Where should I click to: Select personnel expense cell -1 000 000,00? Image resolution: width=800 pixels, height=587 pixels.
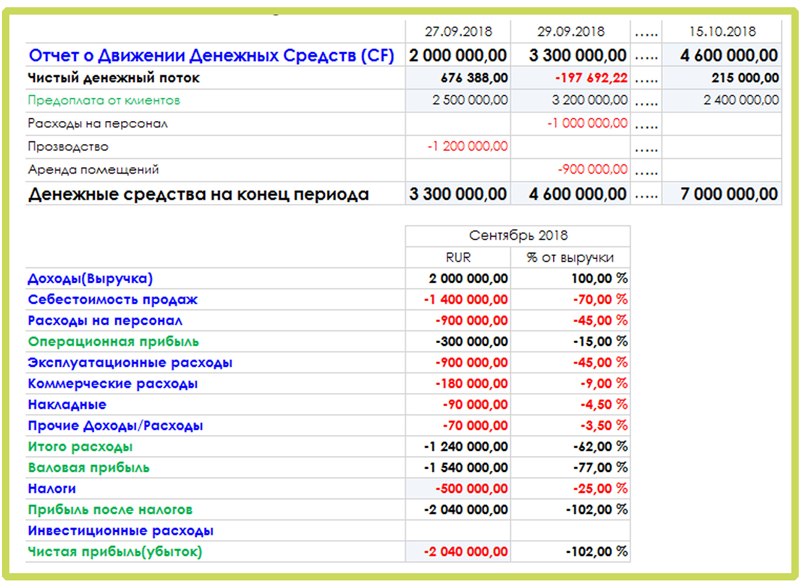570,123
